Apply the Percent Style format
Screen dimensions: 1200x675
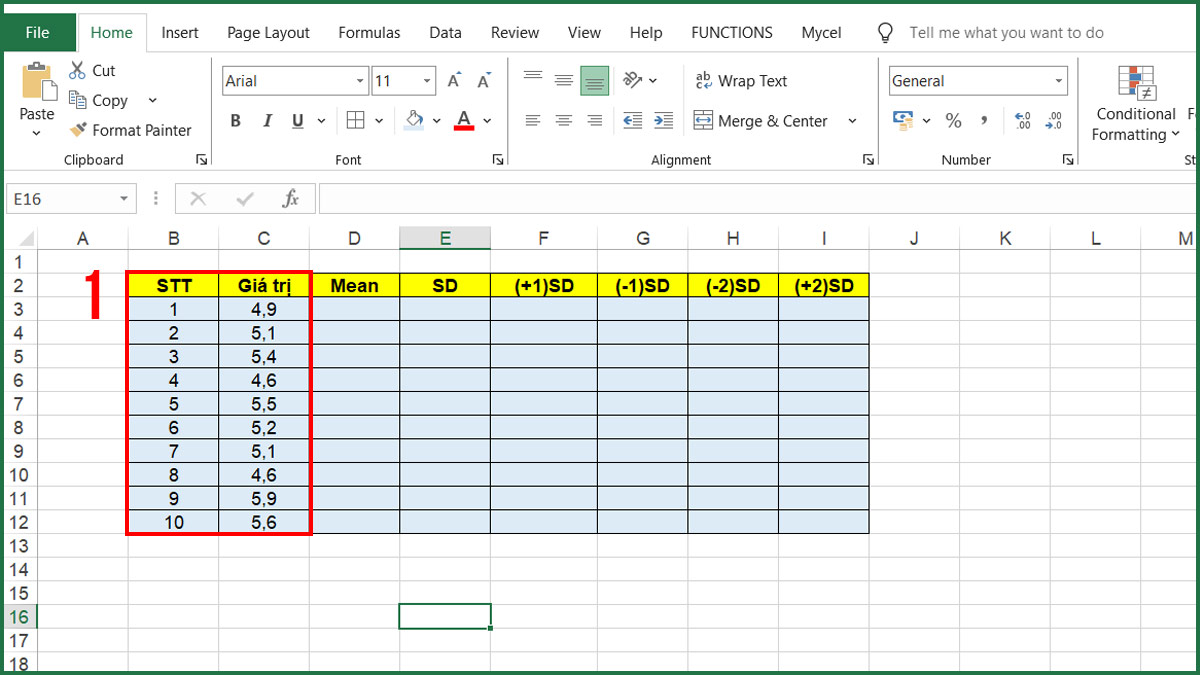coord(954,120)
